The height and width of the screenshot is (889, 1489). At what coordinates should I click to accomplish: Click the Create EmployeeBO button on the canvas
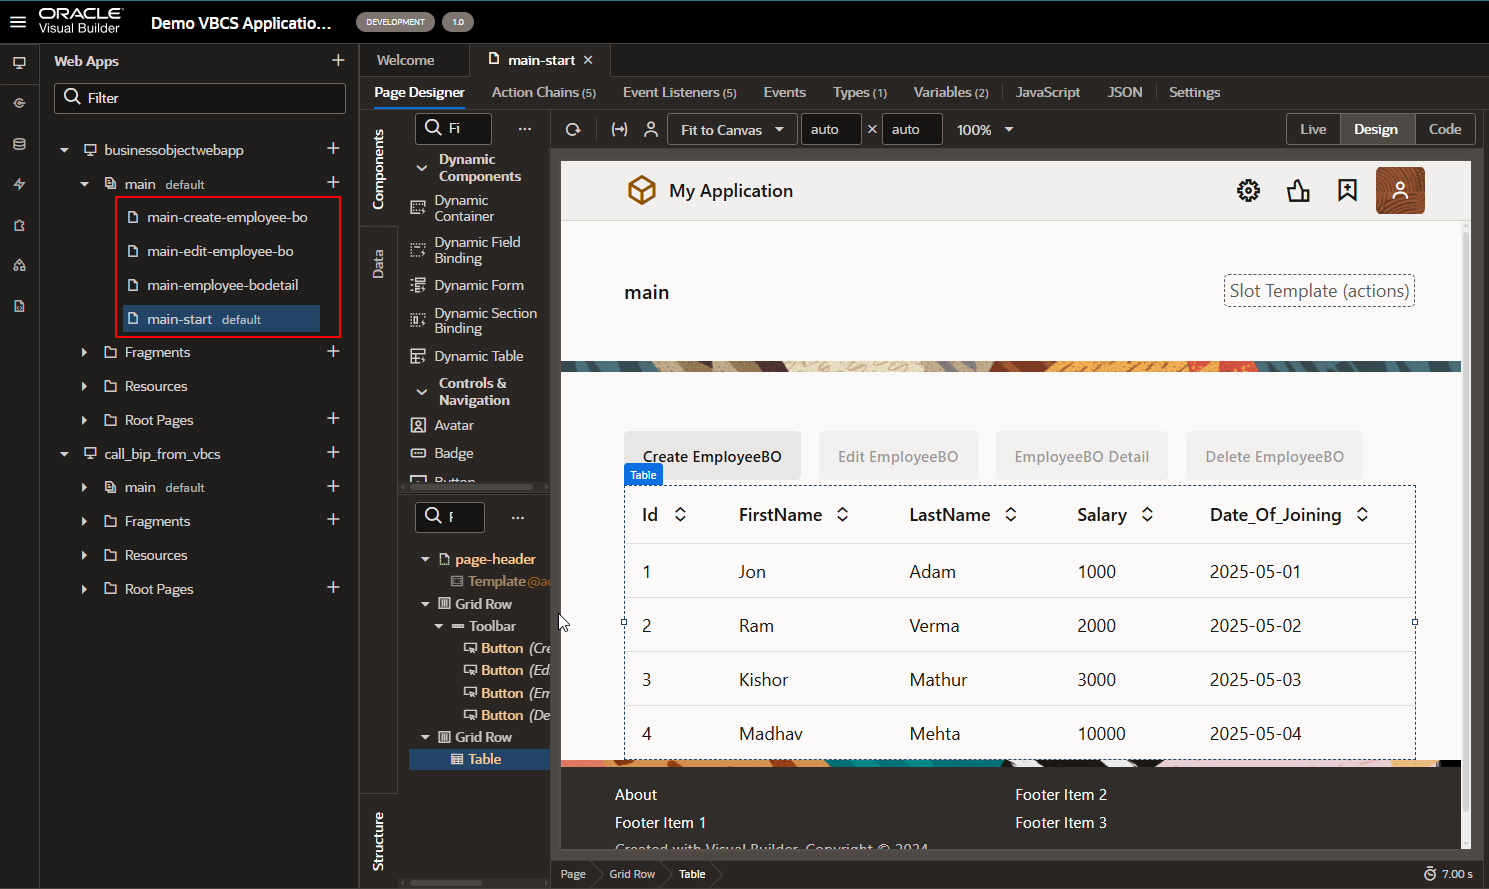[712, 455]
